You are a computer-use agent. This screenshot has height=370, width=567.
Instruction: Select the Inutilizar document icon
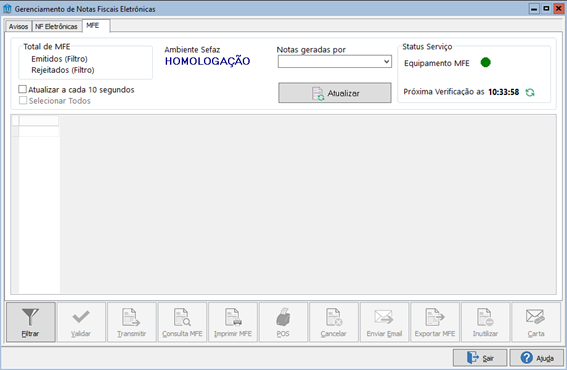pos(485,322)
